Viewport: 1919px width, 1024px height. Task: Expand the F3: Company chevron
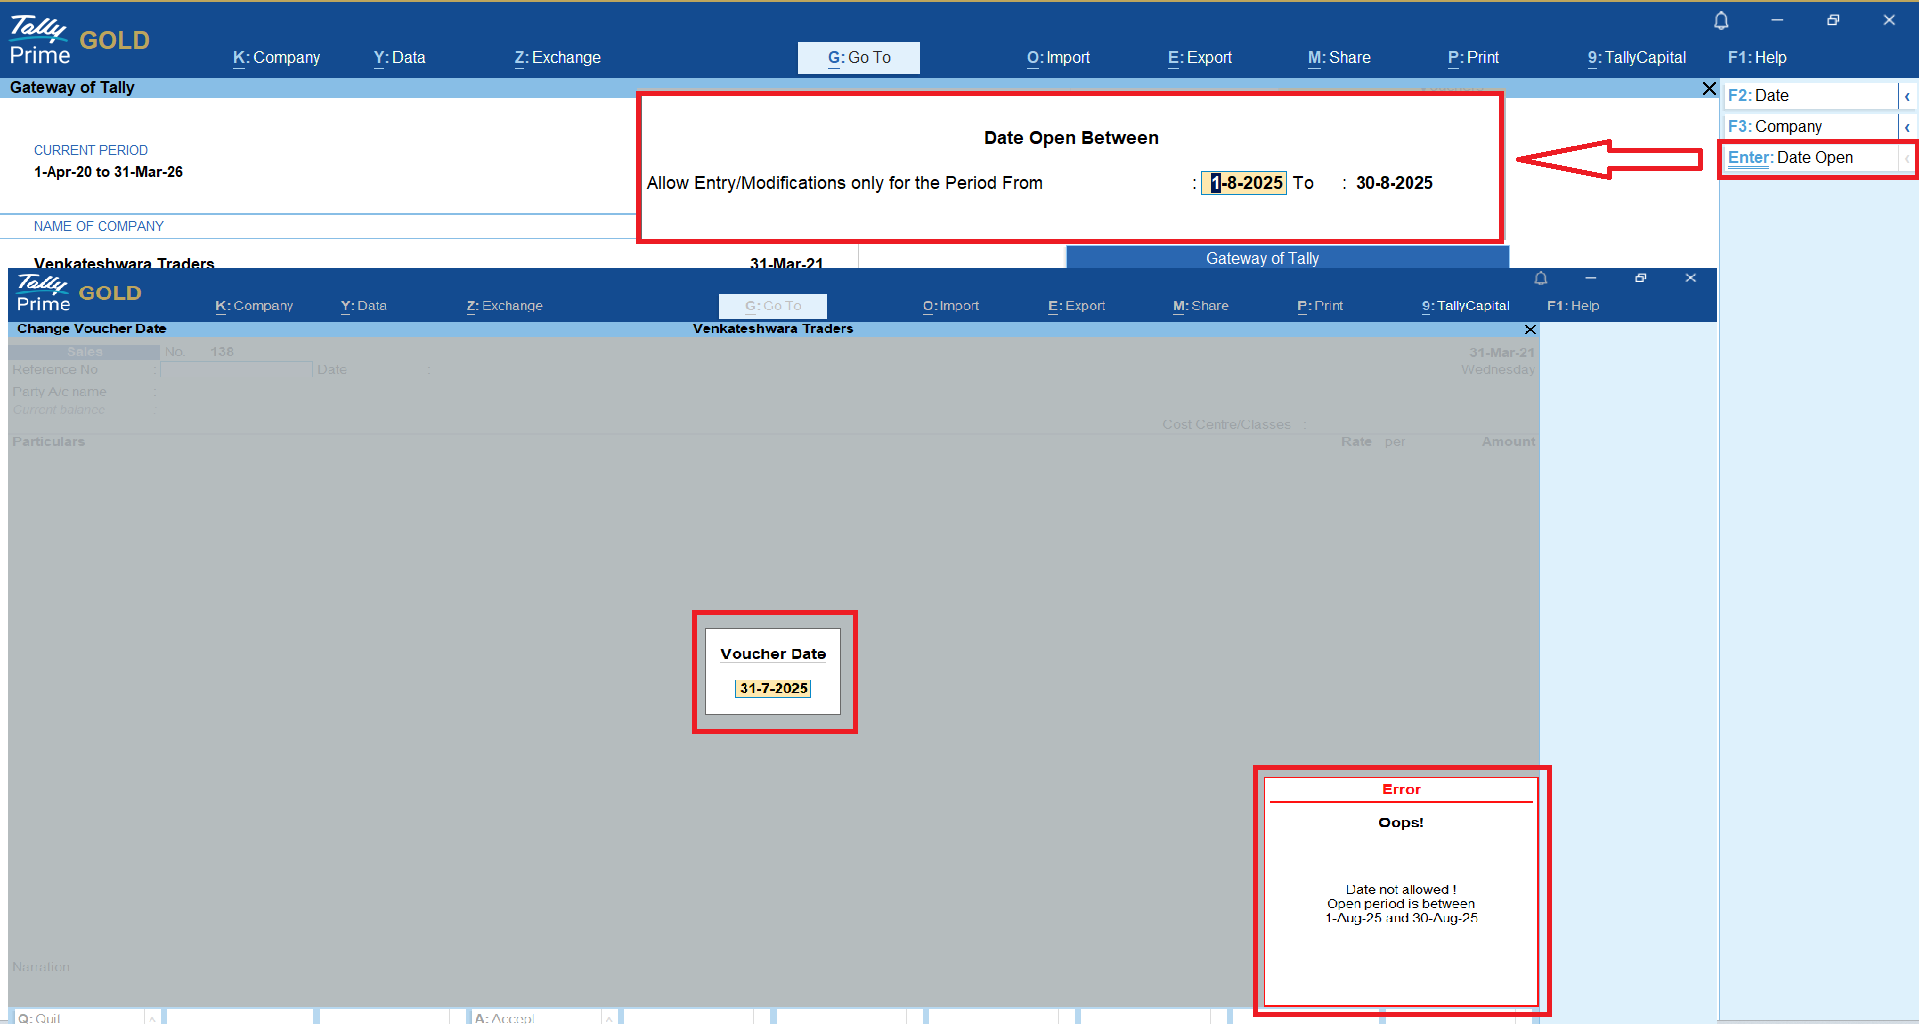pos(1907,127)
